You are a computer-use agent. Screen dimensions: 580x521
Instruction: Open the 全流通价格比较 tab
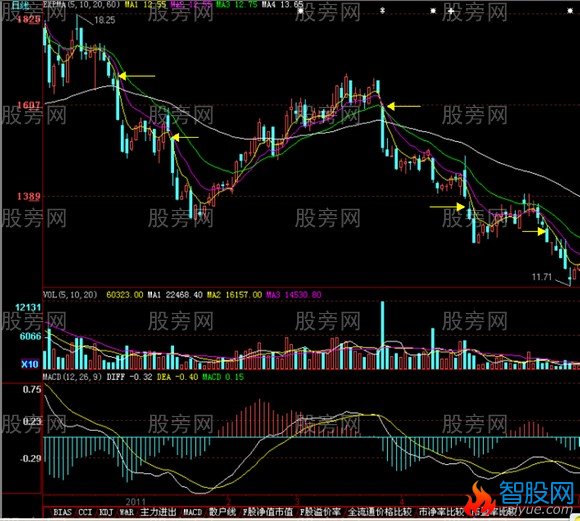point(380,512)
